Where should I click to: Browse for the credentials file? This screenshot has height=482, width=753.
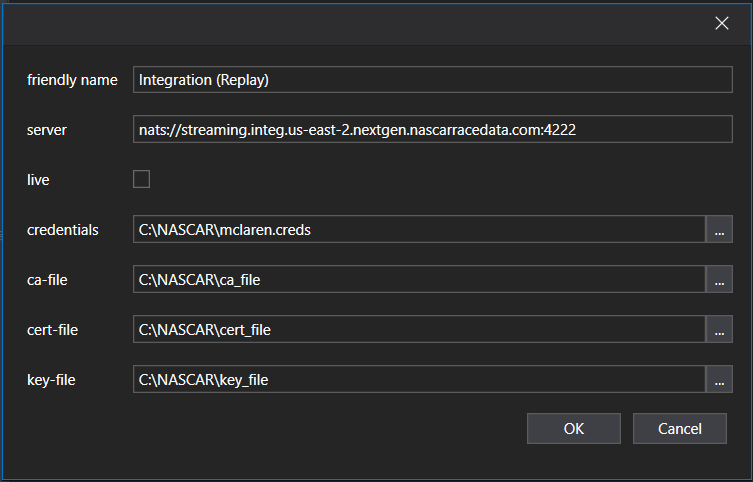click(x=720, y=230)
